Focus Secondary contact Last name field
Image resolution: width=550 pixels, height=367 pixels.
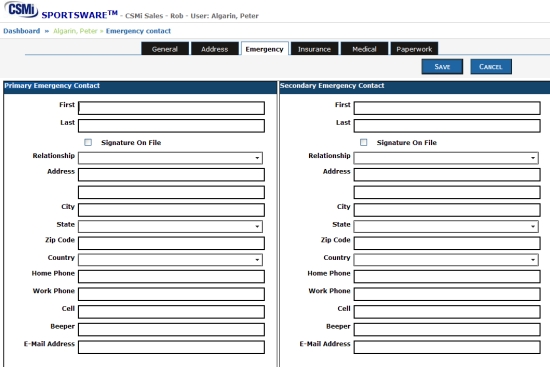[447, 126]
